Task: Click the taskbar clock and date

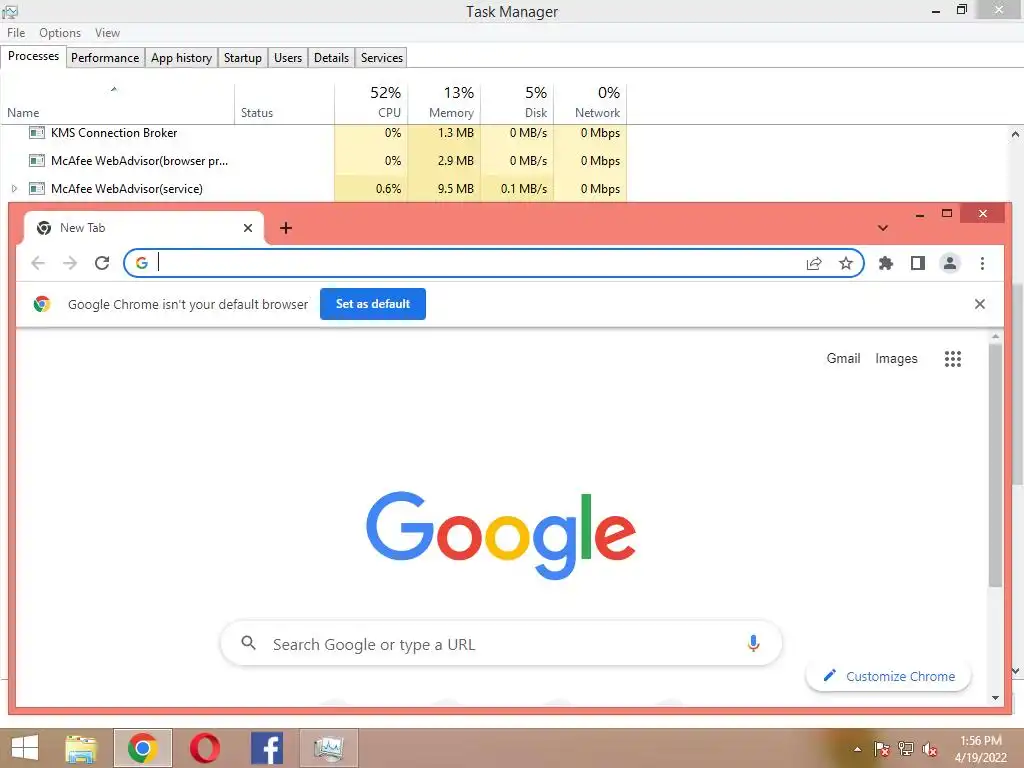Action: (981, 749)
